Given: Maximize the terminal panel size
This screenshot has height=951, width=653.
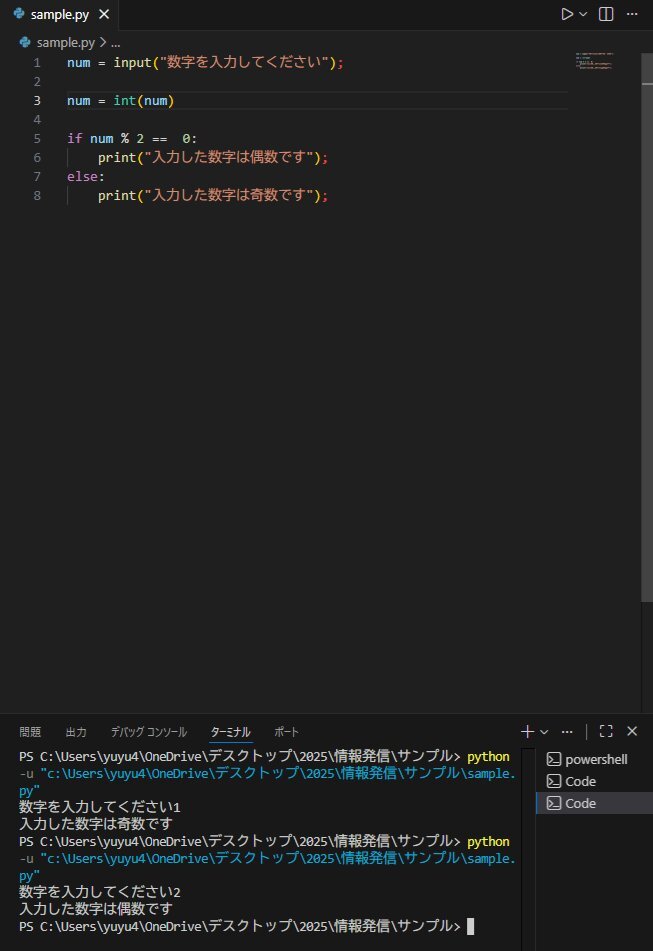Looking at the screenshot, I should pos(605,732).
